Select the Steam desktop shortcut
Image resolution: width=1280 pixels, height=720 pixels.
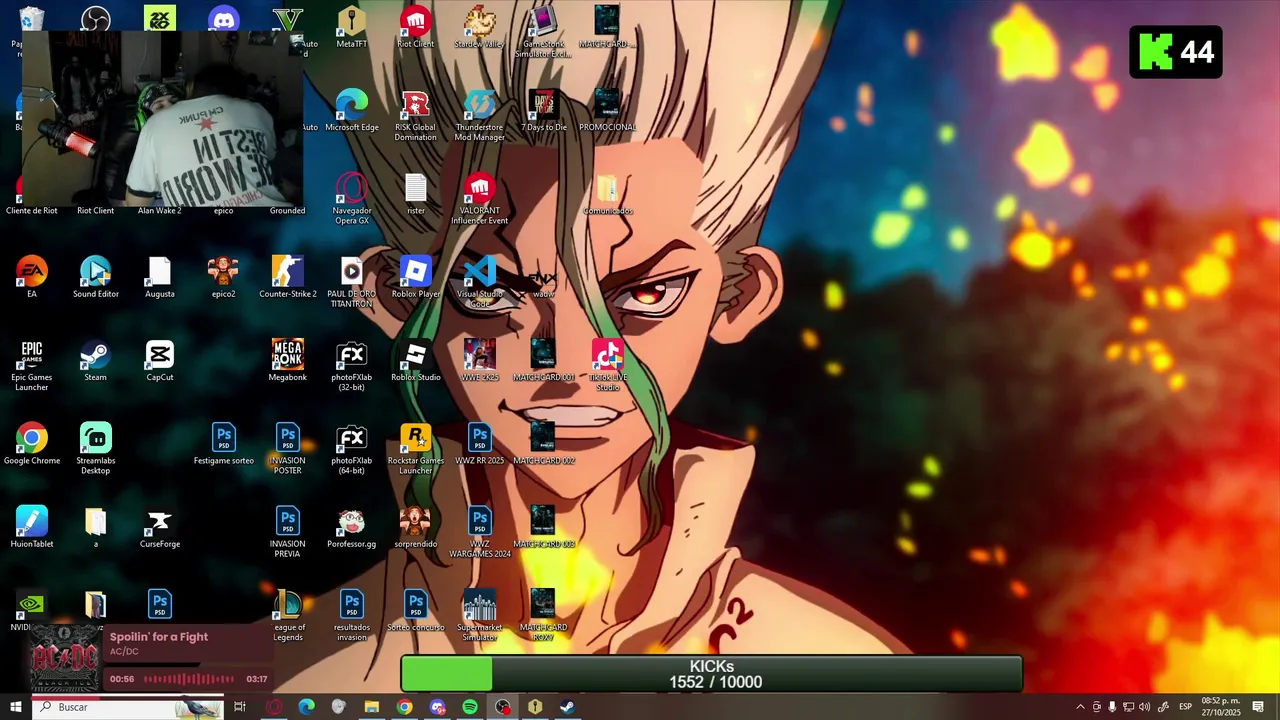(x=95, y=360)
